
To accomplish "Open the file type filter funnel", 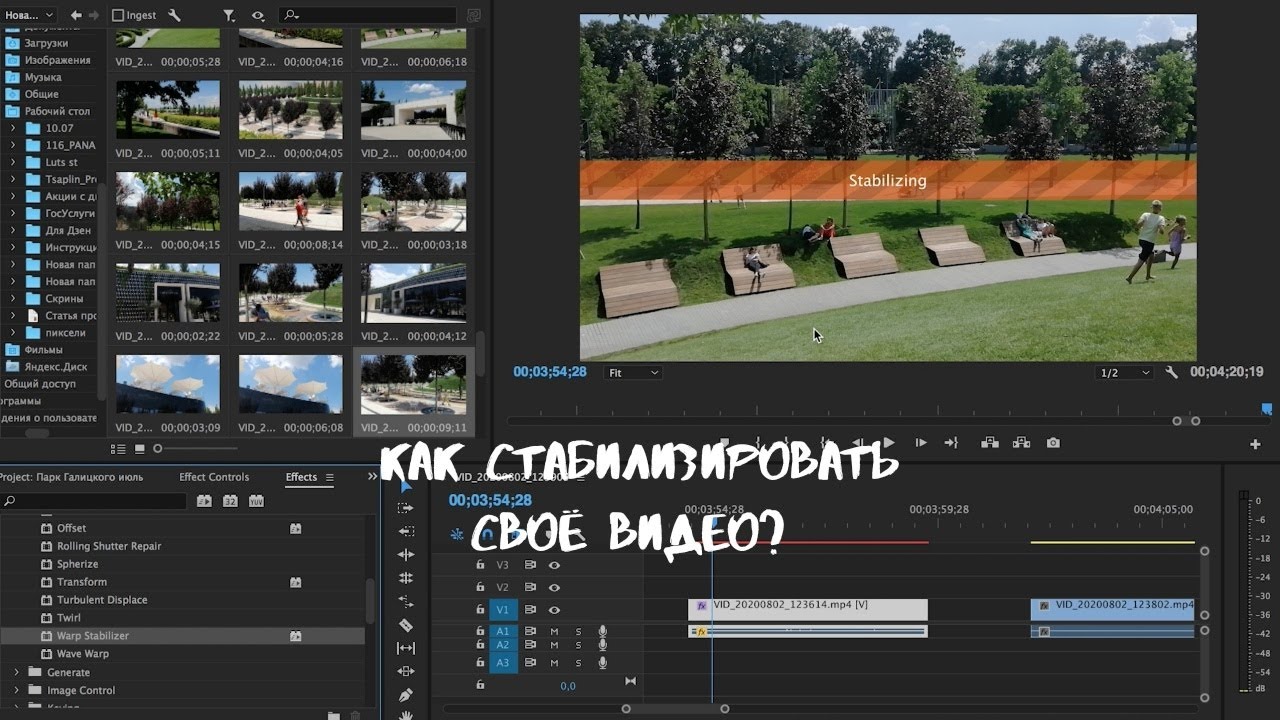I will click(x=229, y=15).
